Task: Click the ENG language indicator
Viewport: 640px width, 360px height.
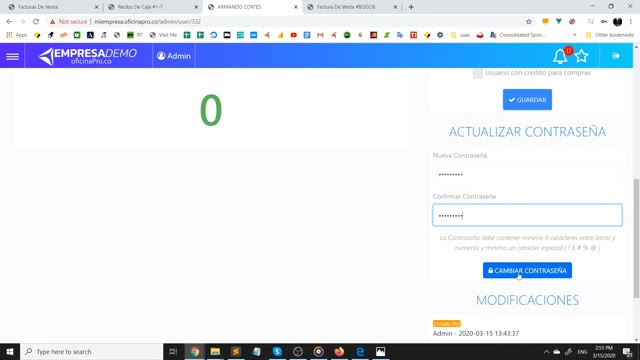Action: [582, 351]
